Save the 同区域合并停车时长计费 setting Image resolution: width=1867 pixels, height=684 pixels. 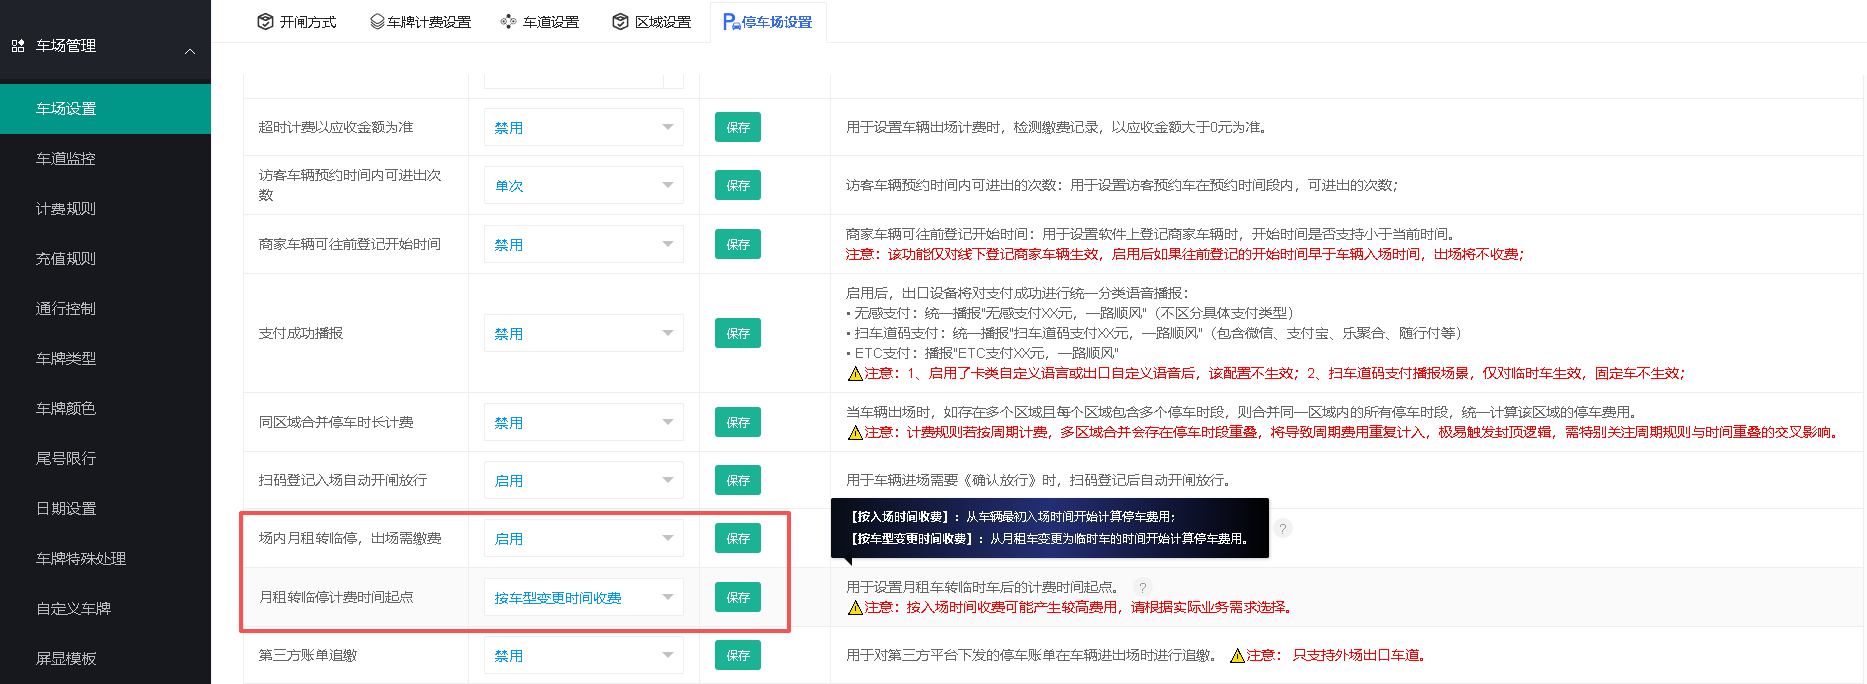tap(738, 422)
